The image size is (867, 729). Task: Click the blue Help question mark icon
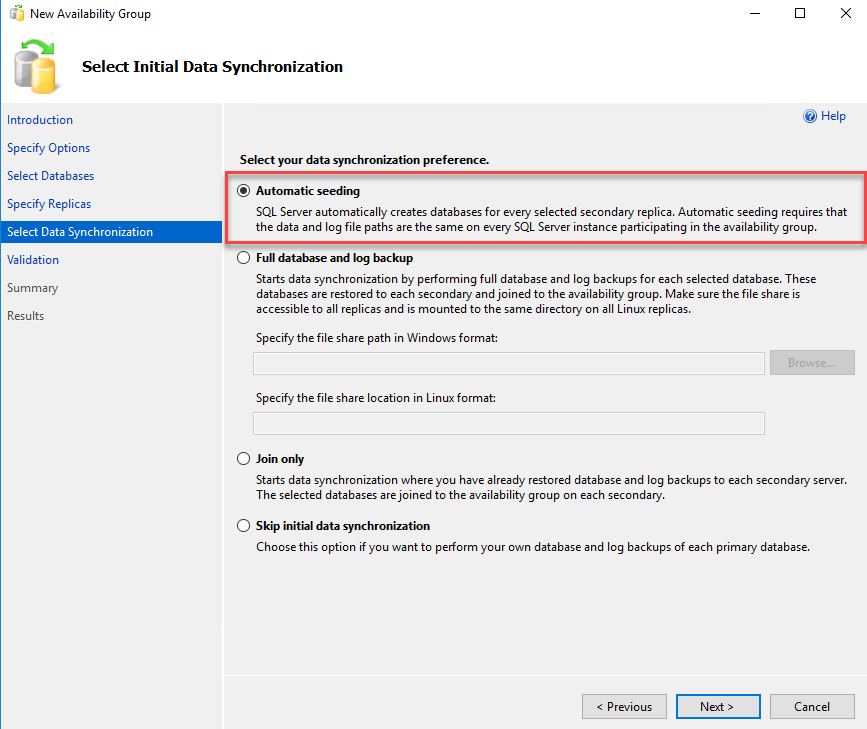coord(809,116)
